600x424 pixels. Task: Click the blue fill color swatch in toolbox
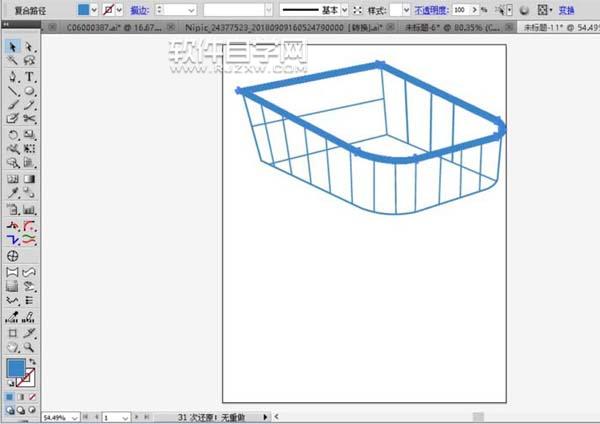point(15,368)
